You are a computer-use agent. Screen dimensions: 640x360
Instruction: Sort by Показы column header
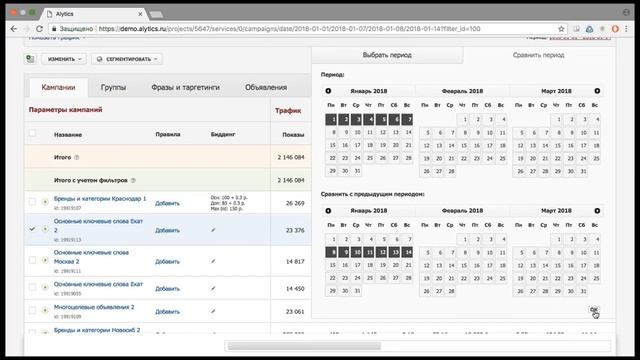pyautogui.click(x=293, y=135)
